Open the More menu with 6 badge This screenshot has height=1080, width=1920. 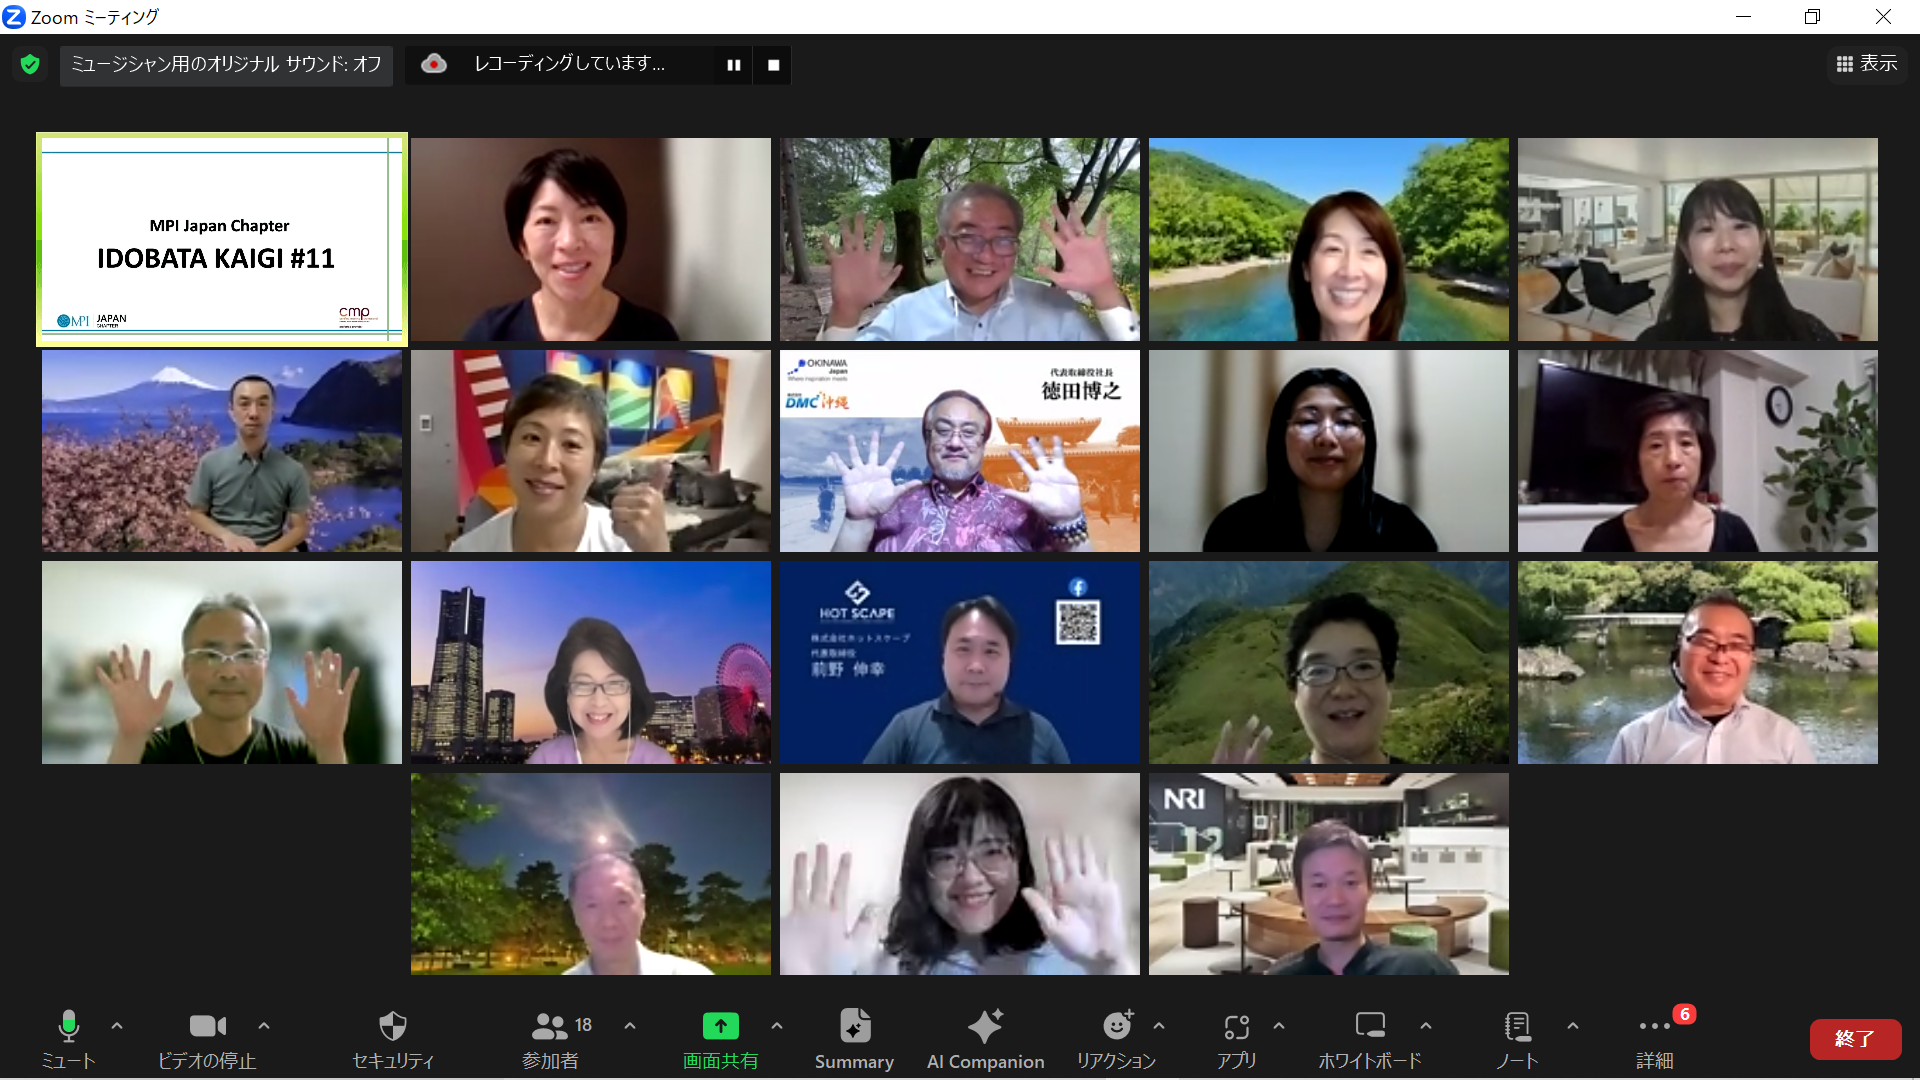[x=1654, y=1027]
